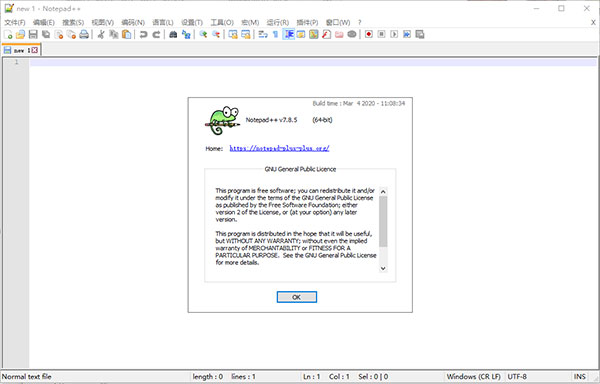Image resolution: width=600 pixels, height=384 pixels.
Task: Open the 语言(L) menu
Action: pos(163,23)
